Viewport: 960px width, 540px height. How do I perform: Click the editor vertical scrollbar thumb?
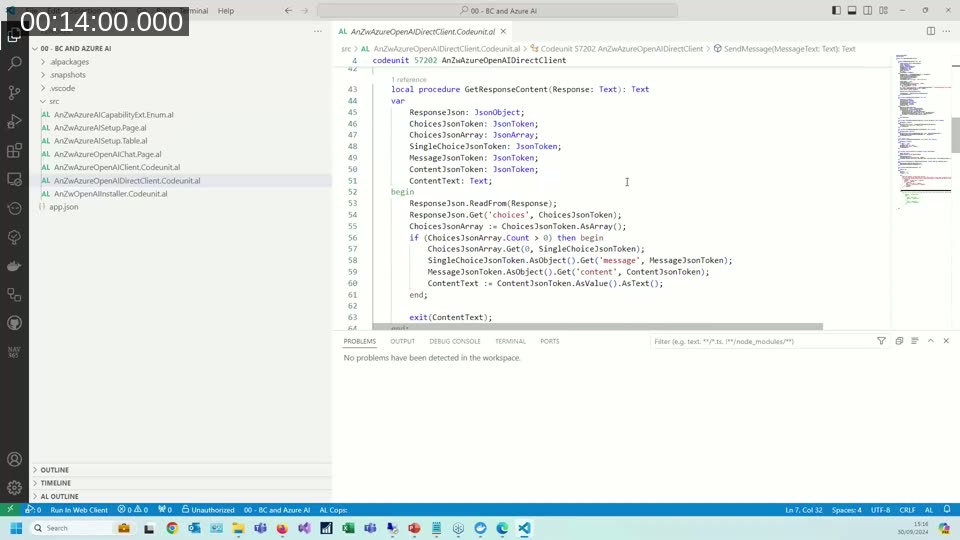pos(955,134)
